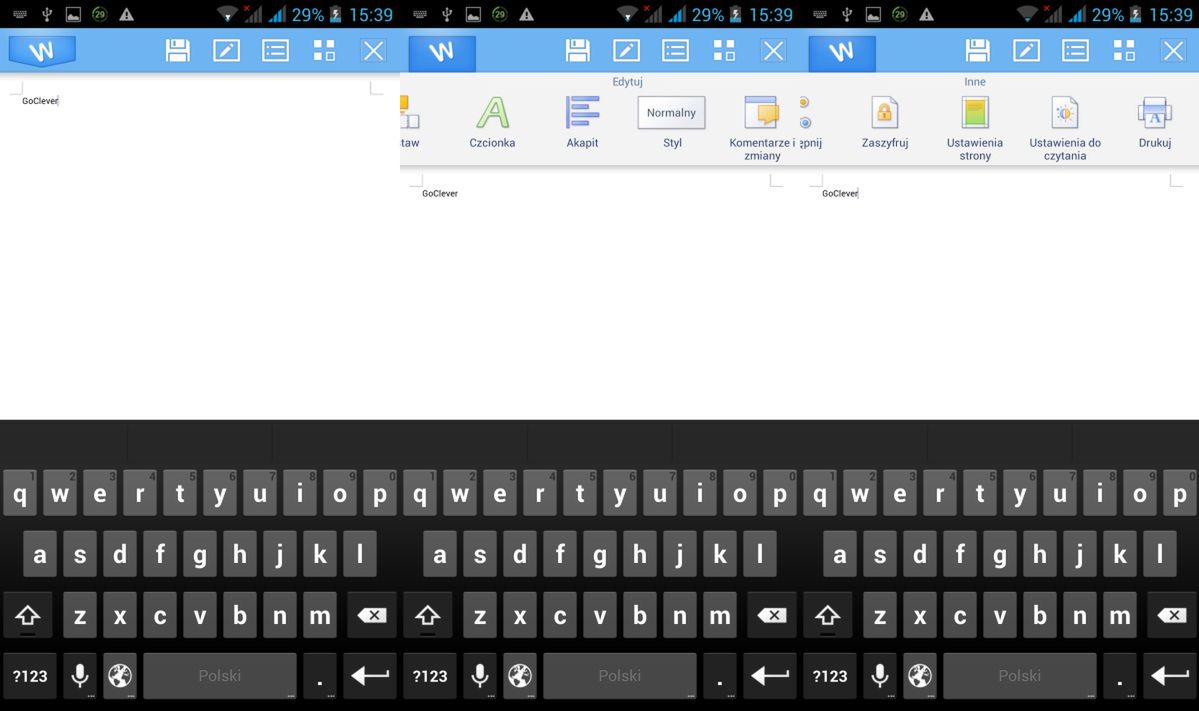Close document on screen without ribbon

tap(373, 51)
